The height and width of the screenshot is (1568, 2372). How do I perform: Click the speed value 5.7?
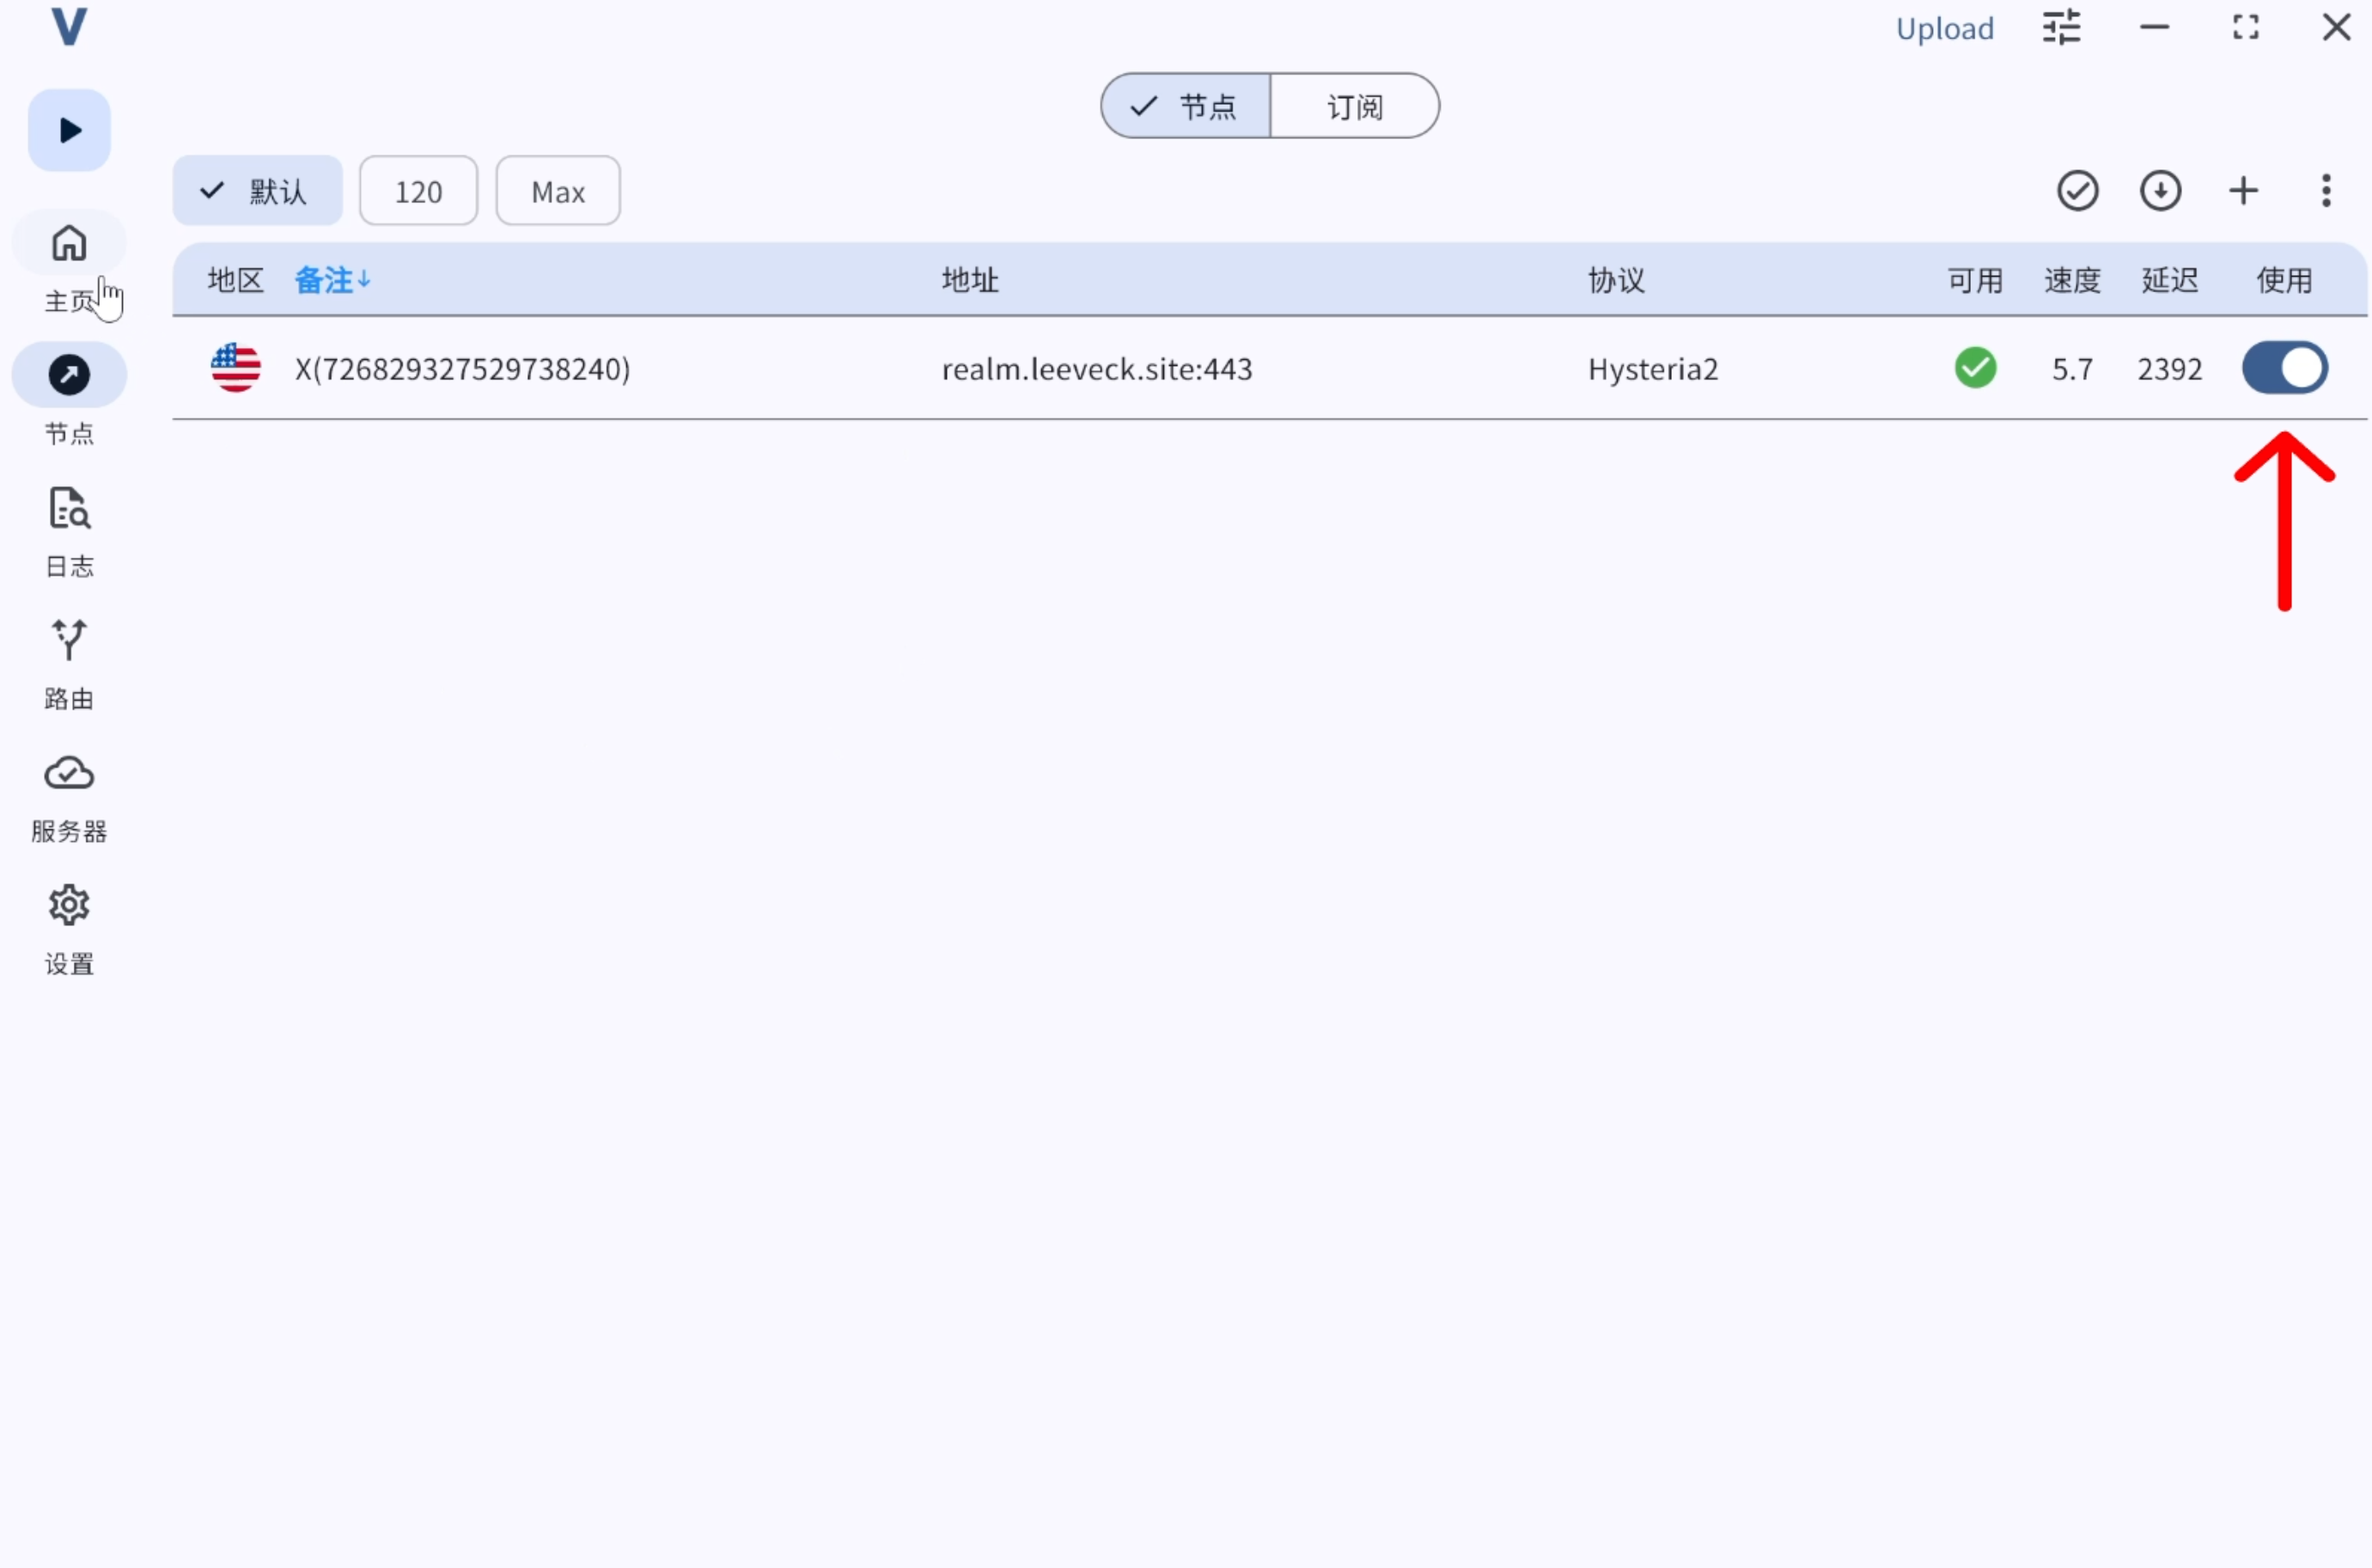2072,369
